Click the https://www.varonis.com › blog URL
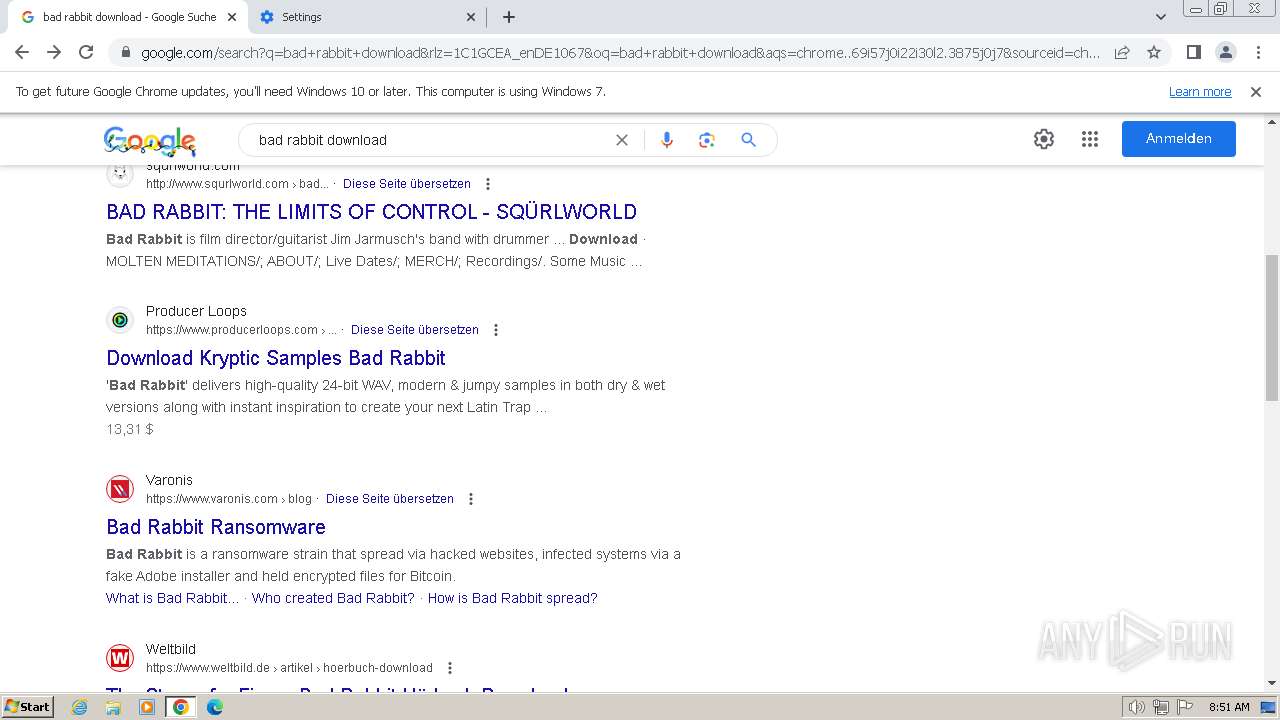 click(229, 499)
